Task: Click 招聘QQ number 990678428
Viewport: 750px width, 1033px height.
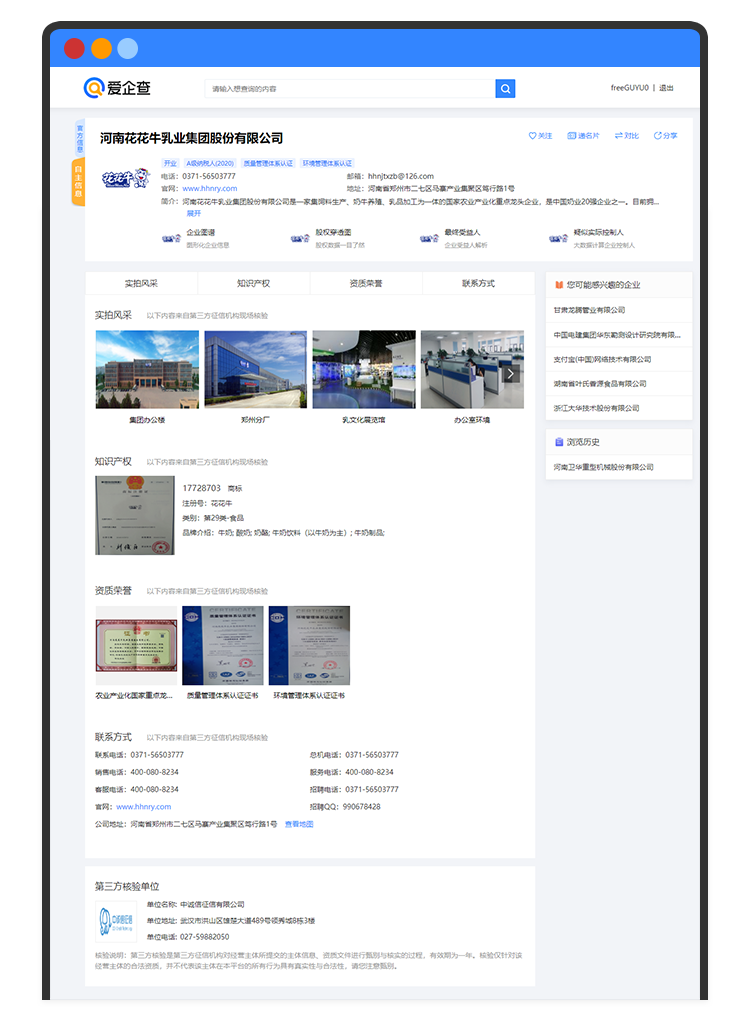Action: click(361, 806)
